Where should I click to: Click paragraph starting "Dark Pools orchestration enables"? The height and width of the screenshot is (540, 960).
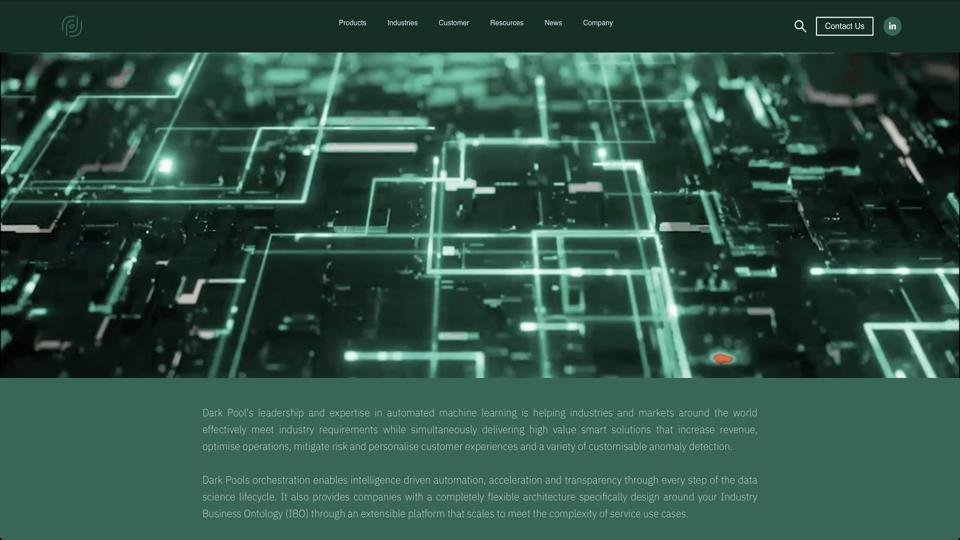[x=479, y=497]
